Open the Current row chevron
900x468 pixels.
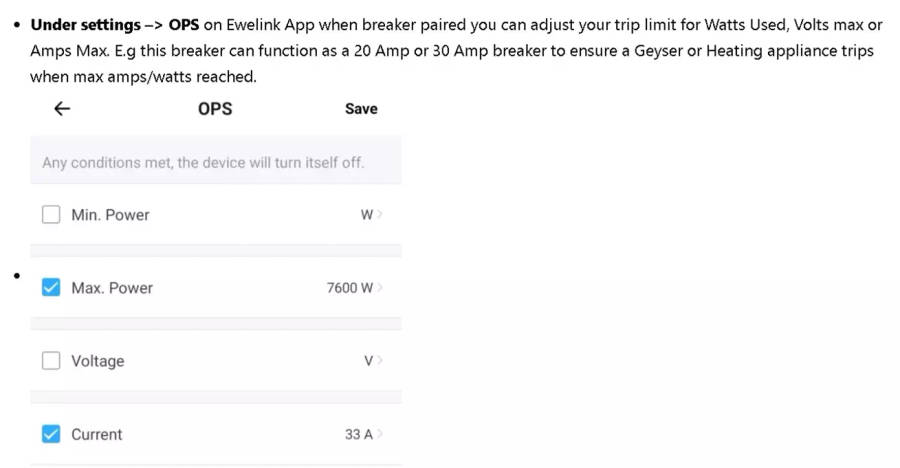381,434
